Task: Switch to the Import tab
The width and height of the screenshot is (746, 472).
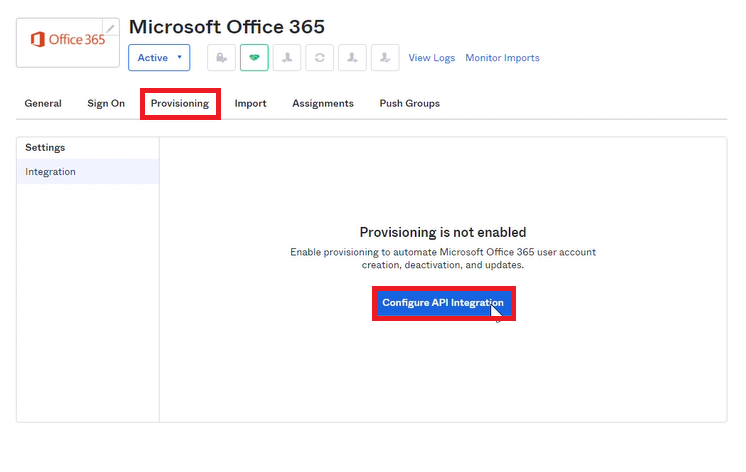Action: 250,103
